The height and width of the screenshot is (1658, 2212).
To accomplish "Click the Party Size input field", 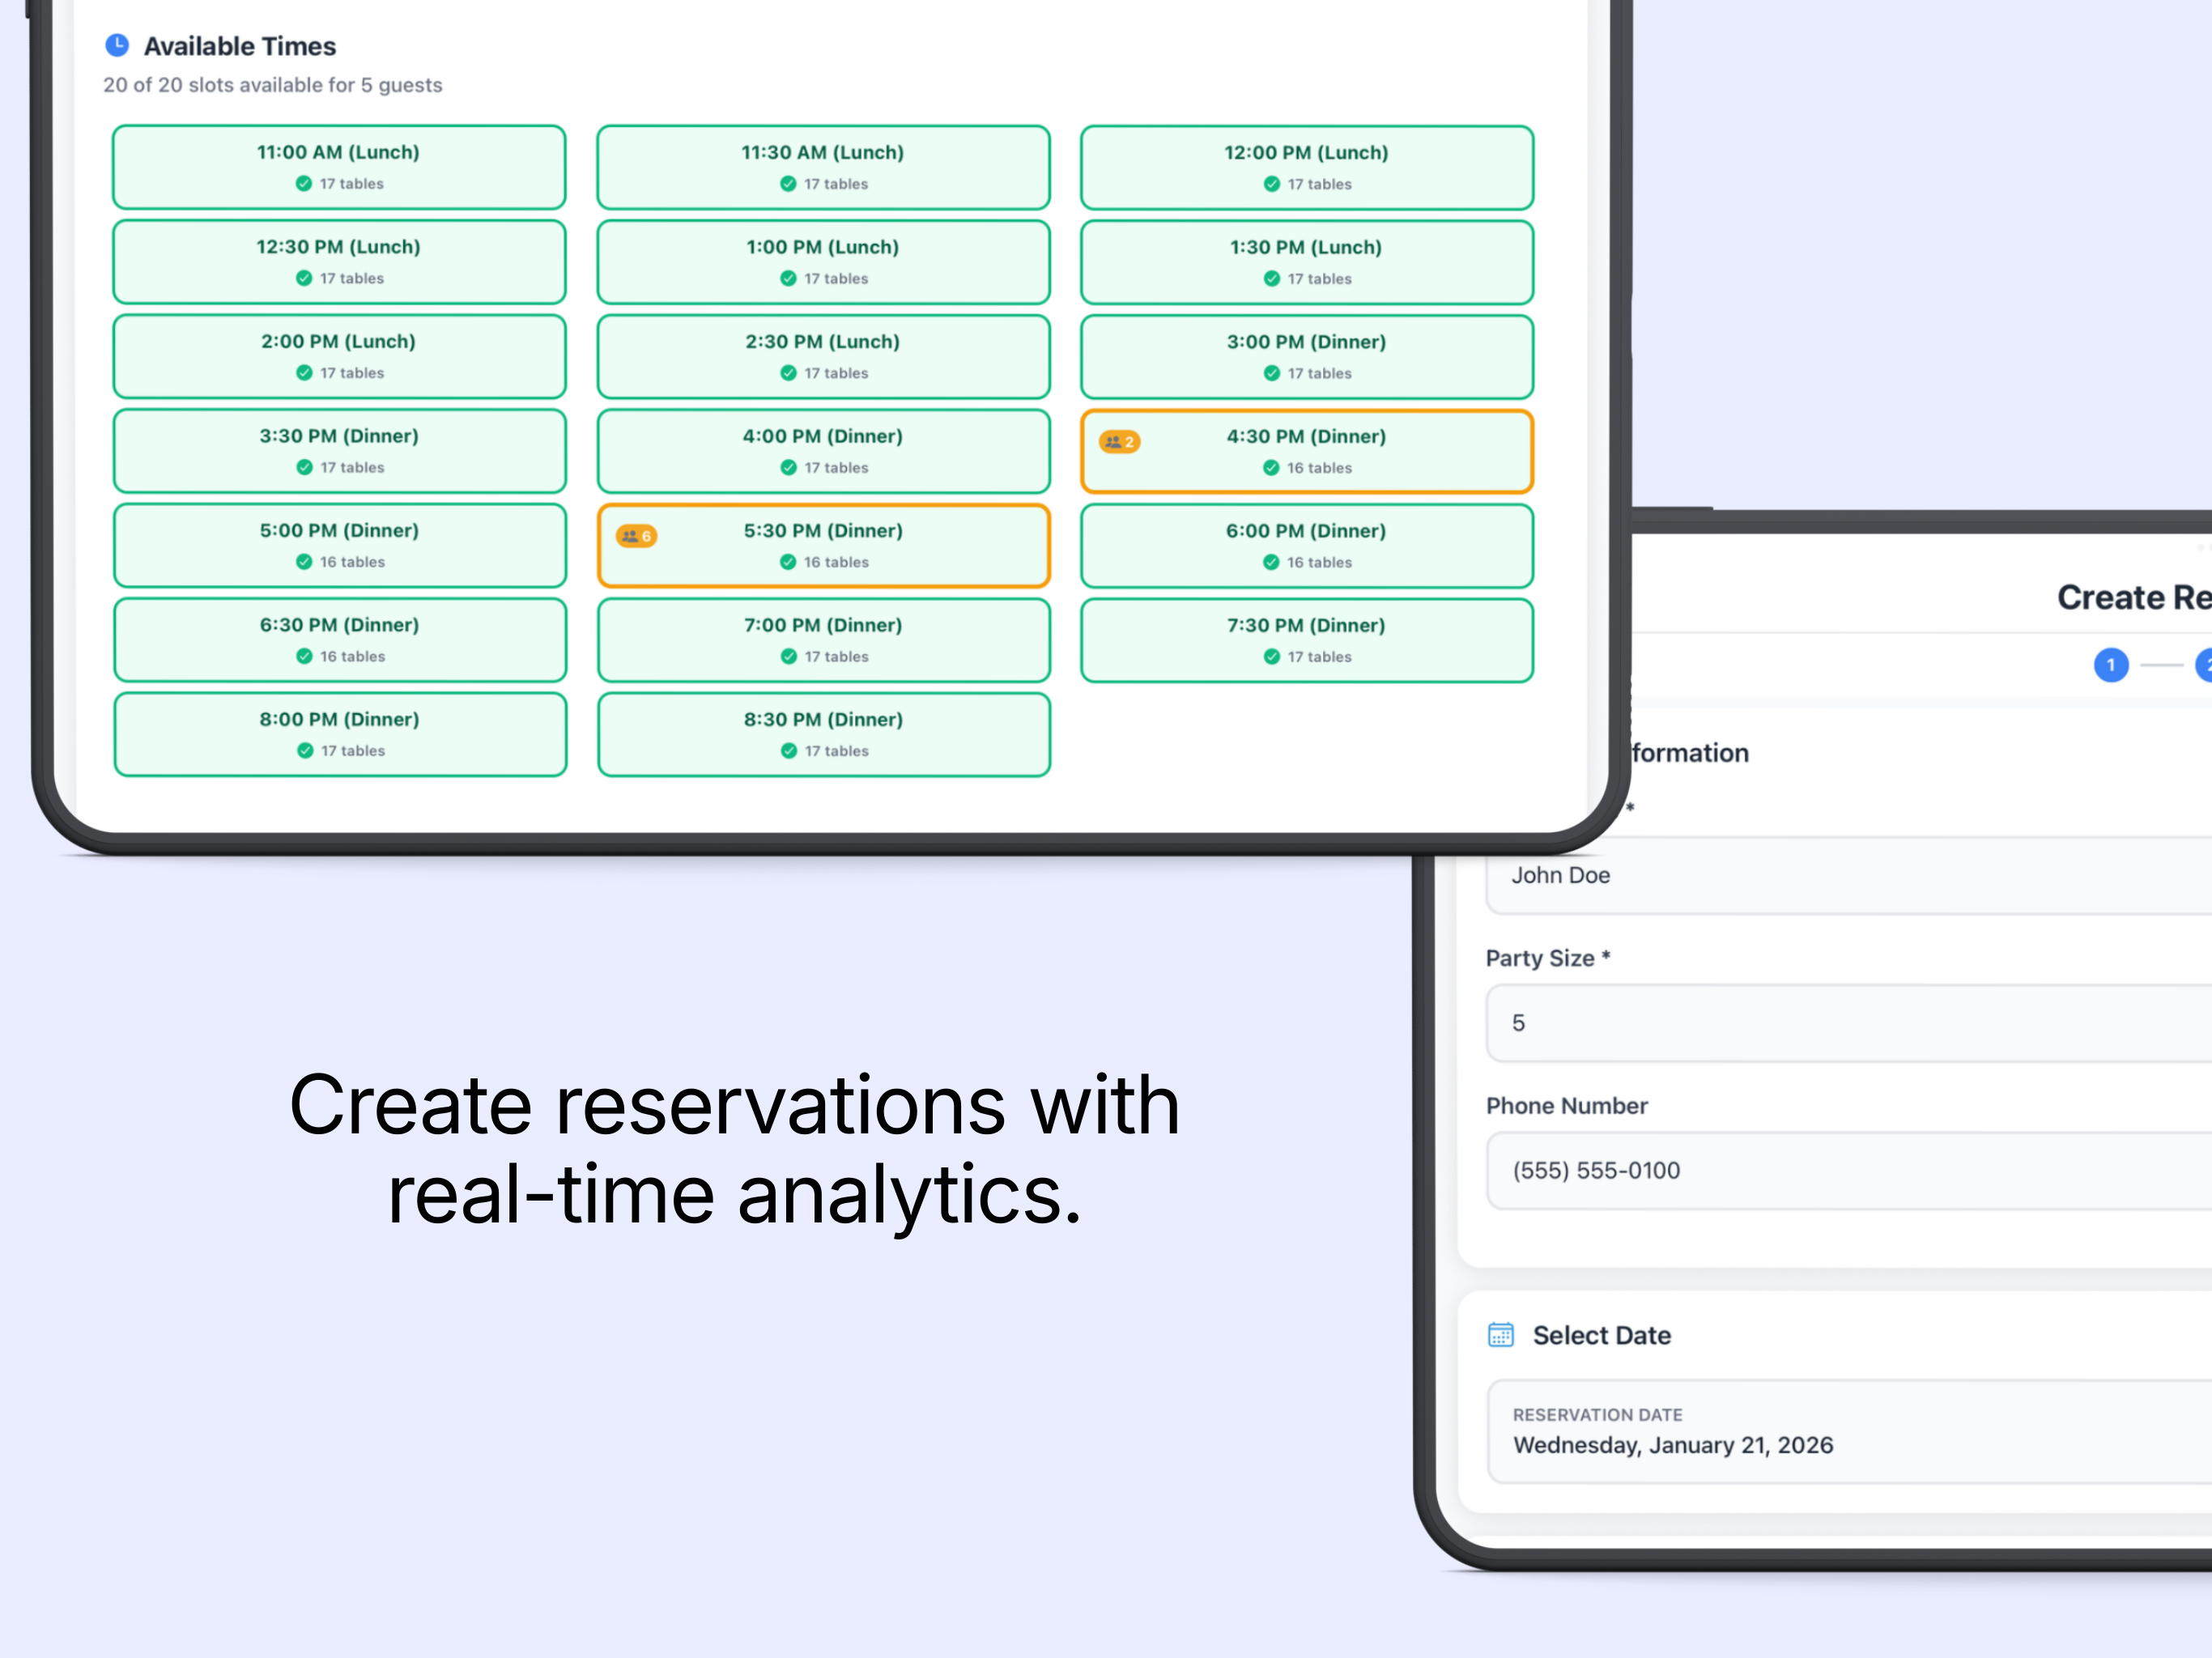I will pos(1848,1023).
